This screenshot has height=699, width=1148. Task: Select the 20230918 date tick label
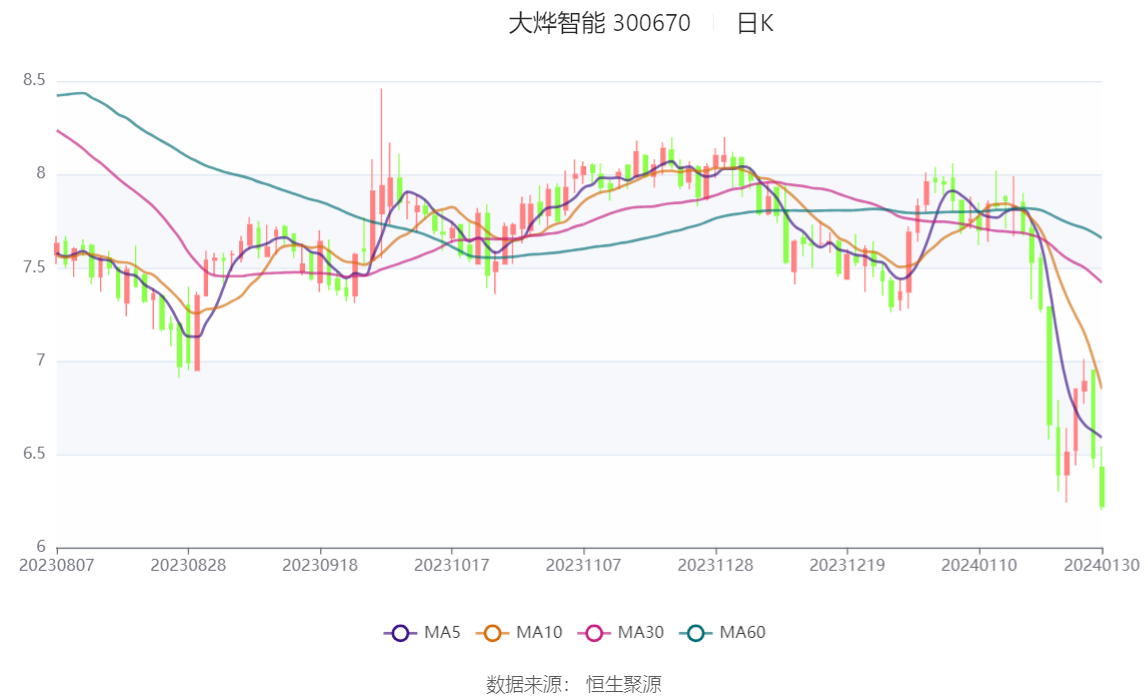pos(320,565)
